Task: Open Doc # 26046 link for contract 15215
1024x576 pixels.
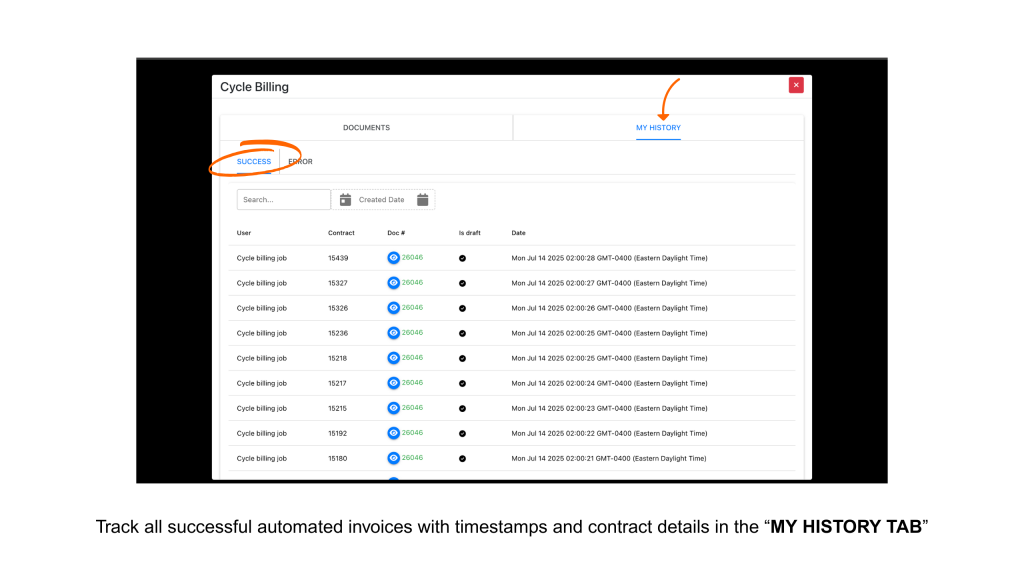Action: [x=412, y=407]
